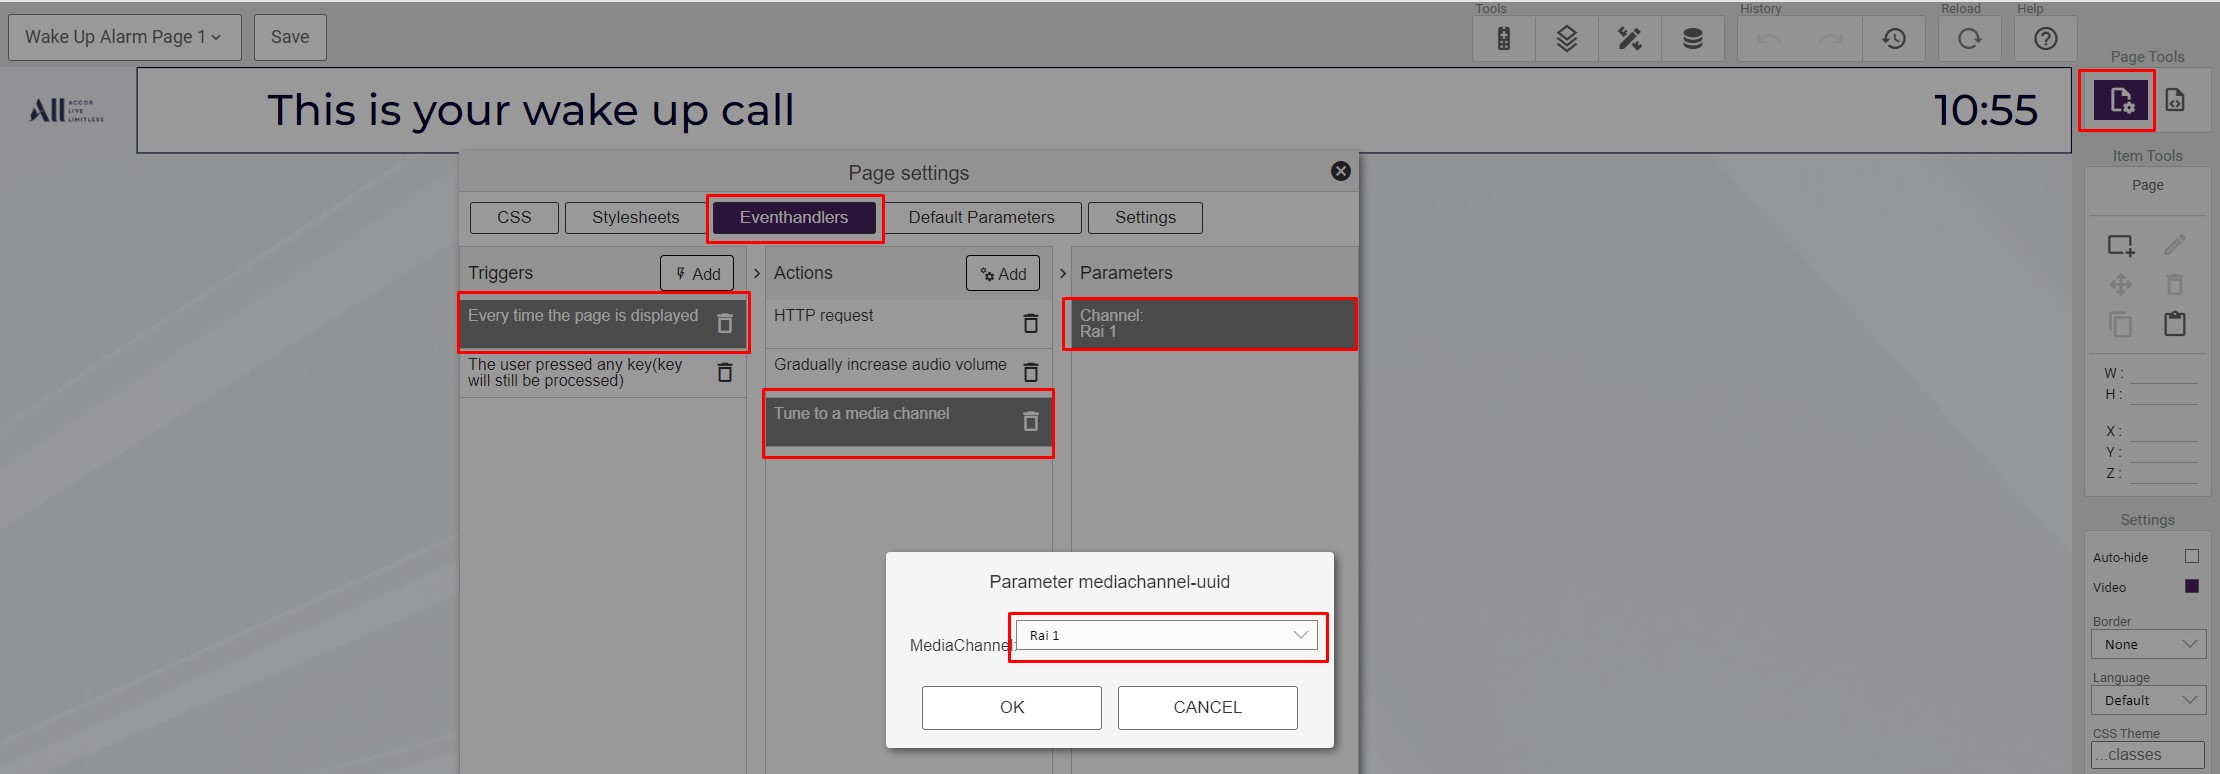
Task: Switch to the Stylesheets tab
Action: click(x=635, y=217)
